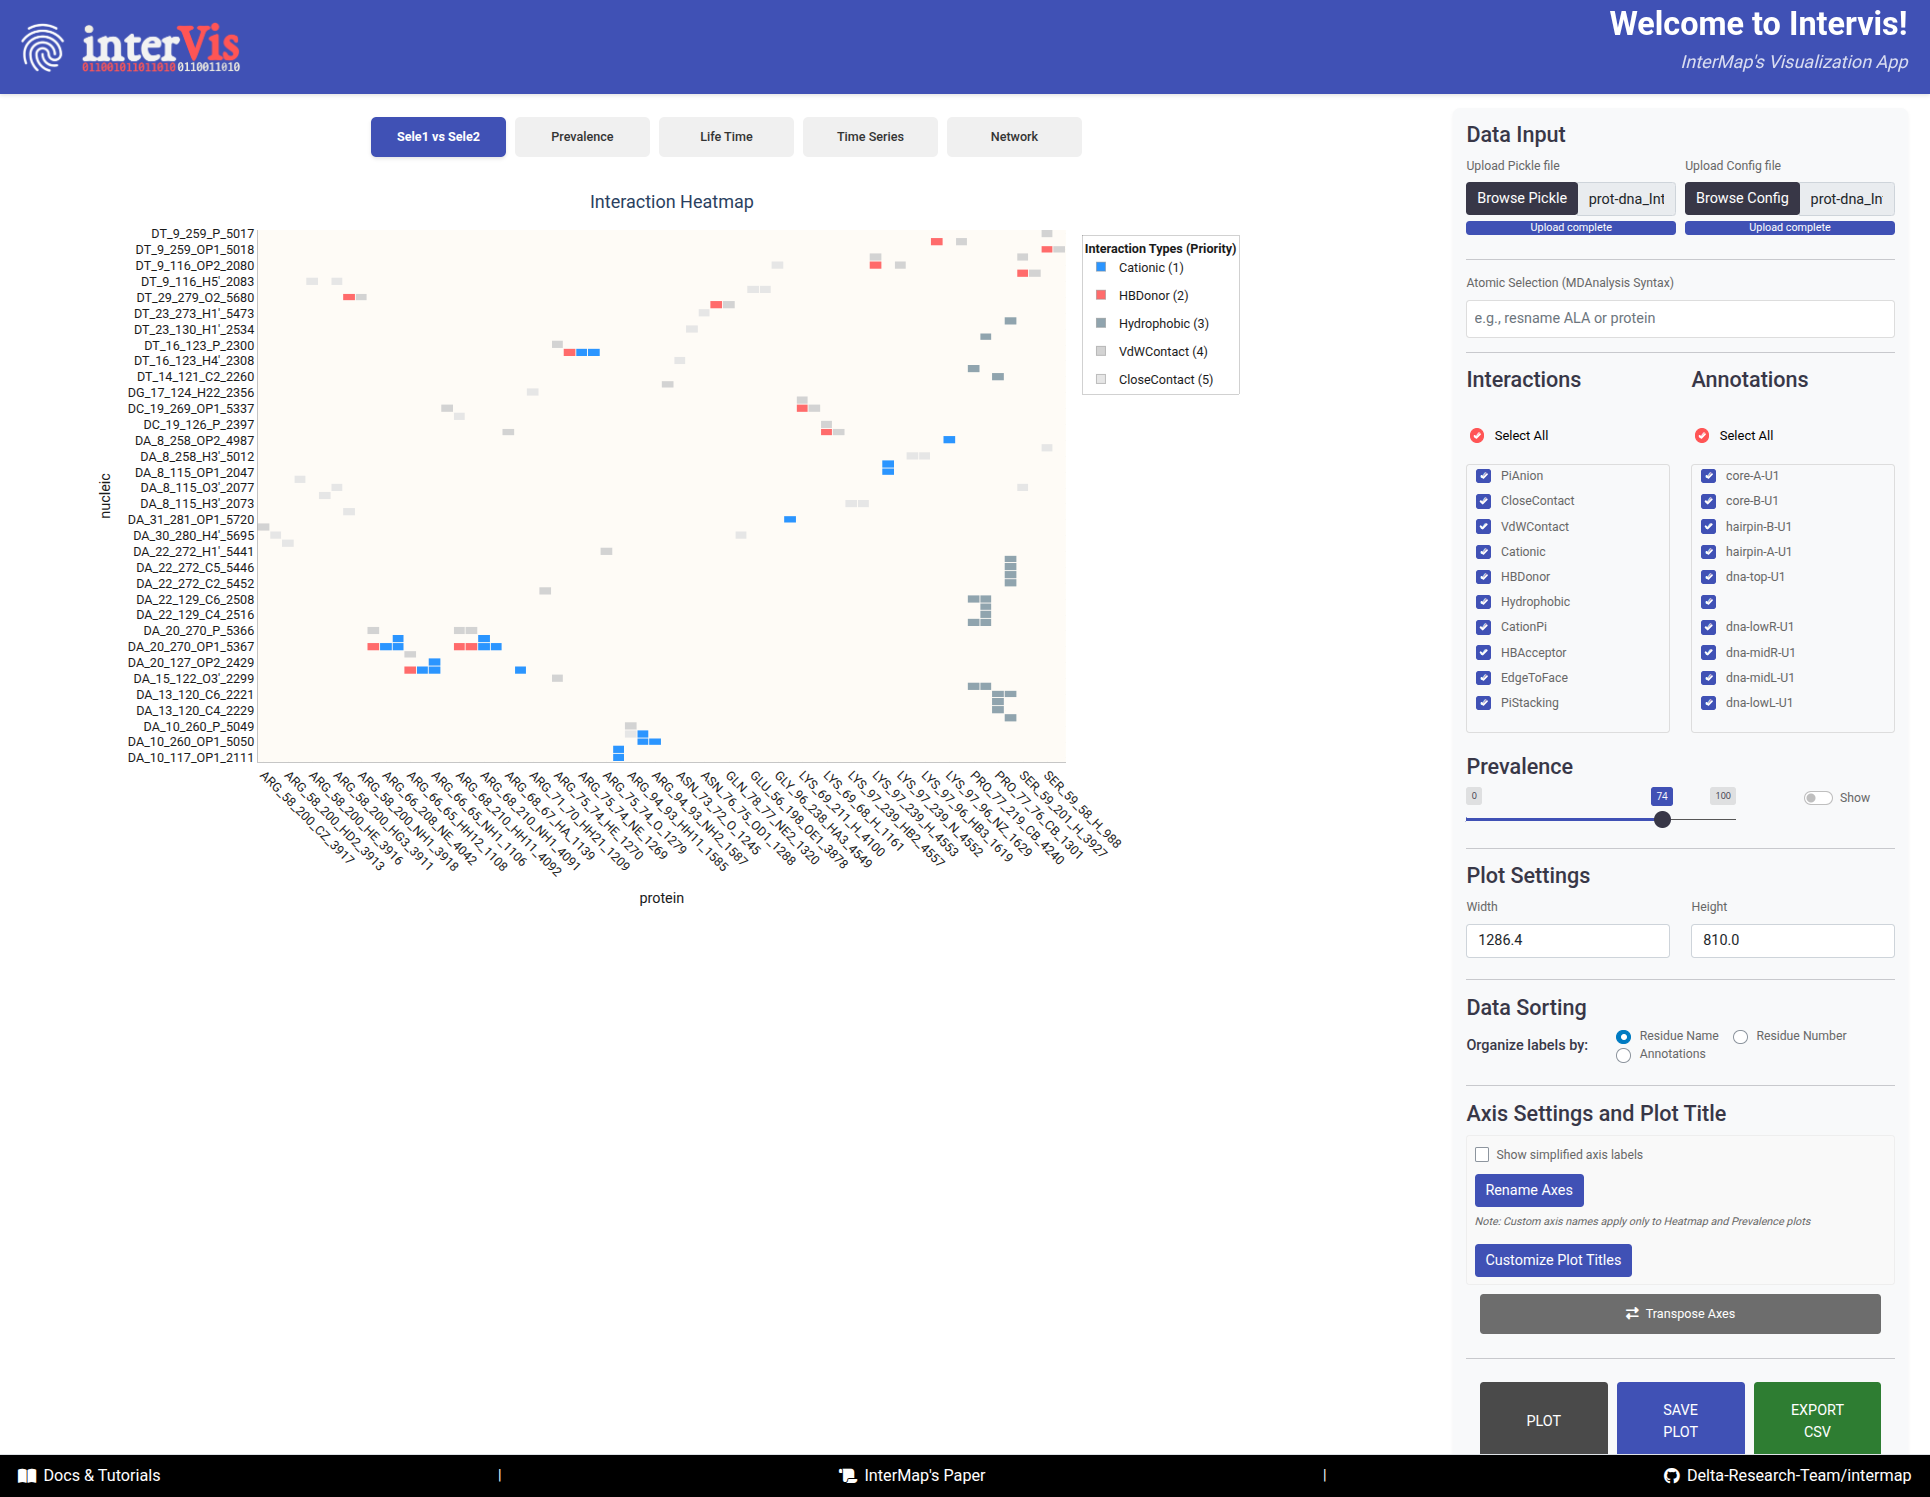Switch to the Prevalence tab
Viewport: 1930px width, 1497px height.
[x=582, y=137]
